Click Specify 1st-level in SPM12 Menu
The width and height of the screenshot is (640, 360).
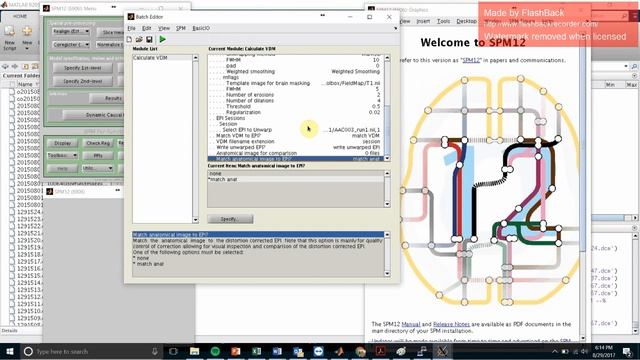(x=82, y=68)
